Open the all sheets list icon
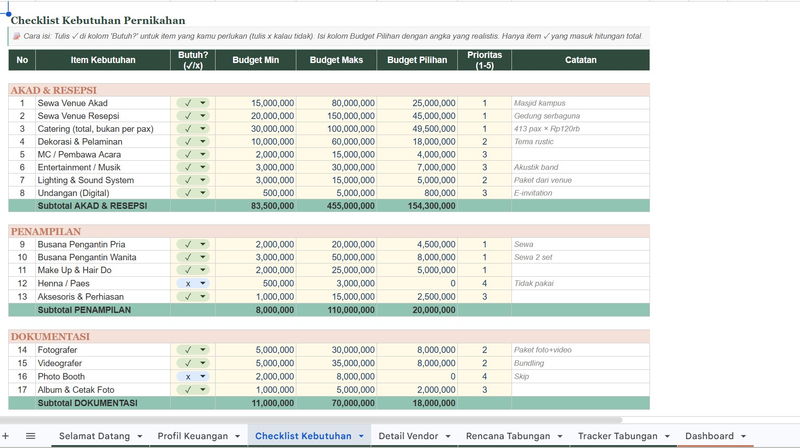The width and height of the screenshot is (800, 448). coord(31,436)
